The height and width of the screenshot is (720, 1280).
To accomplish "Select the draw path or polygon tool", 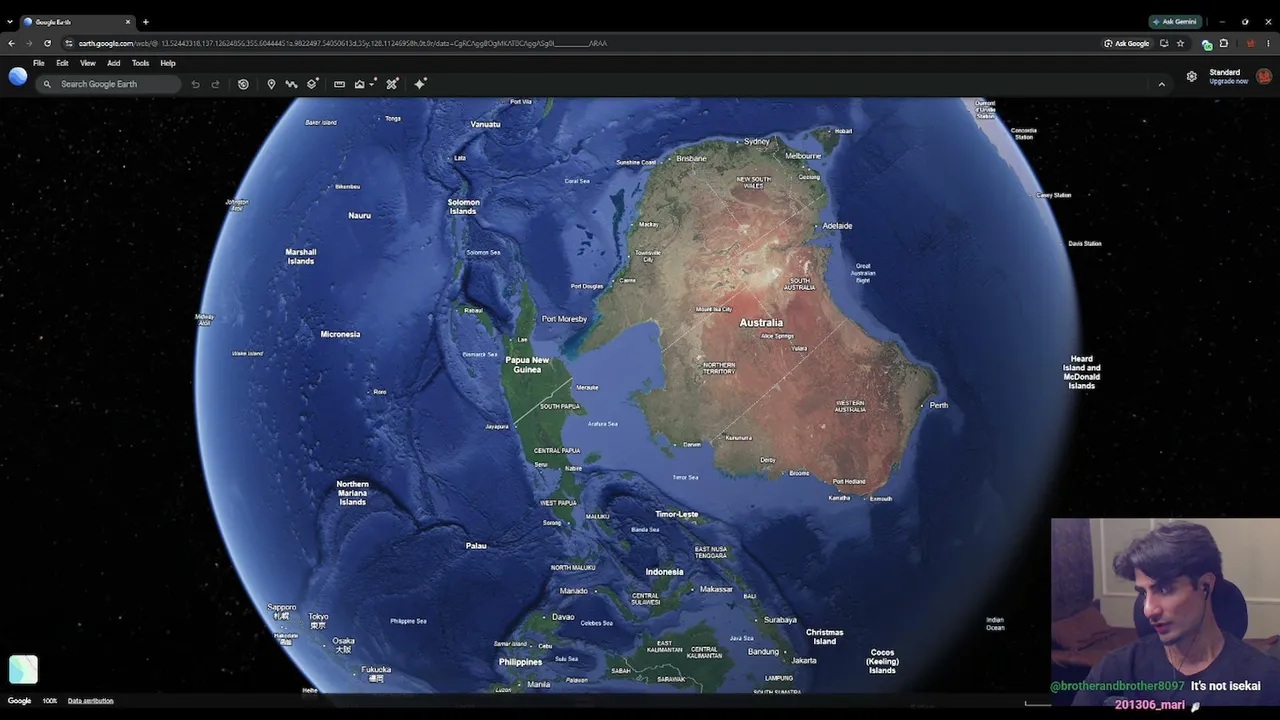I will (291, 84).
